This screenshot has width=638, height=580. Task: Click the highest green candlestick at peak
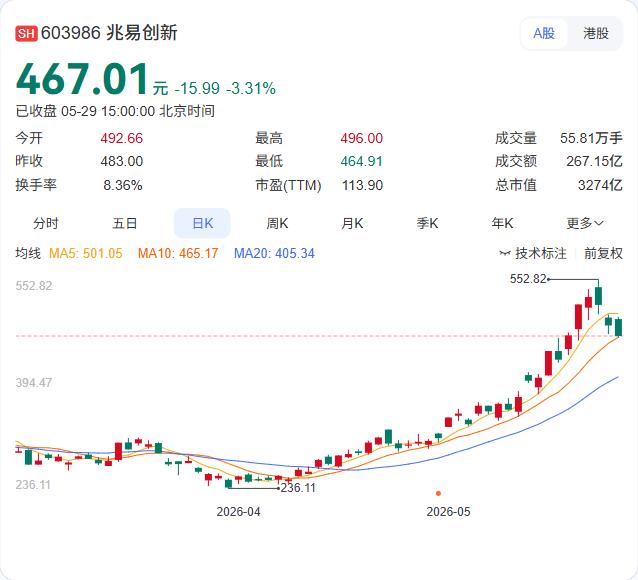598,296
